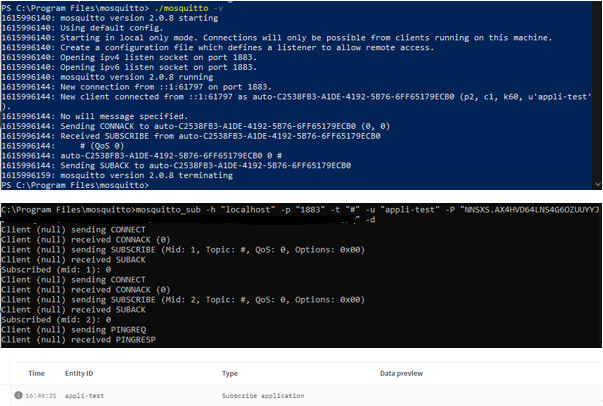The height and width of the screenshot is (406, 603).
Task: Click the 'Subscribed (mid: 2): 0' line
Action: (56, 320)
